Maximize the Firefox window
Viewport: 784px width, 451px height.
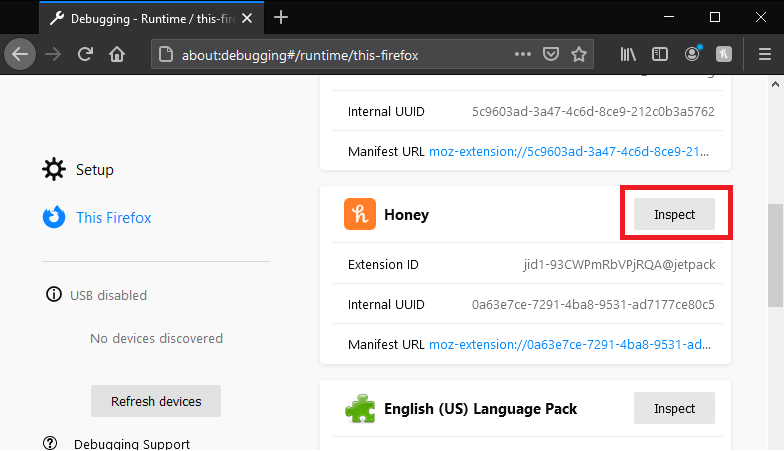pyautogui.click(x=715, y=17)
